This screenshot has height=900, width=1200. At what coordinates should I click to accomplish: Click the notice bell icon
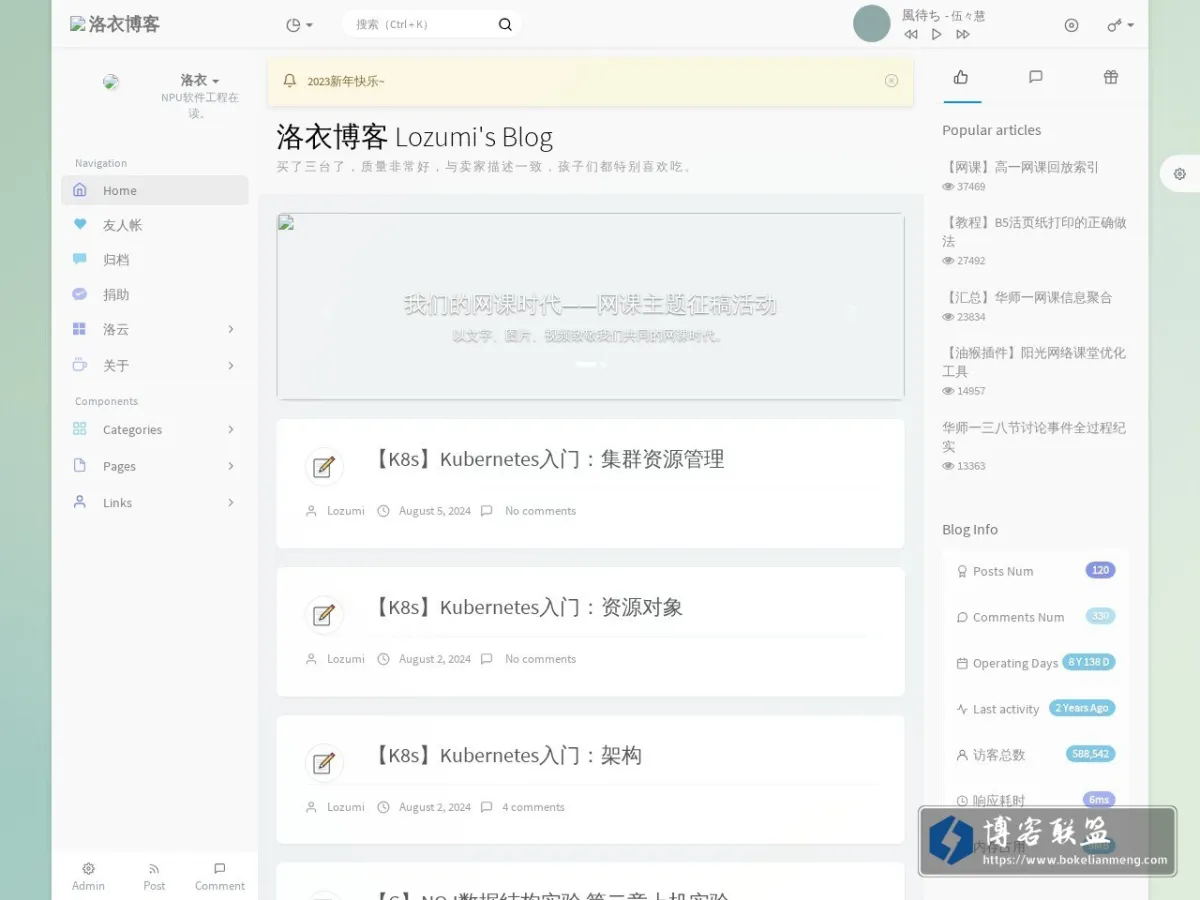click(290, 81)
